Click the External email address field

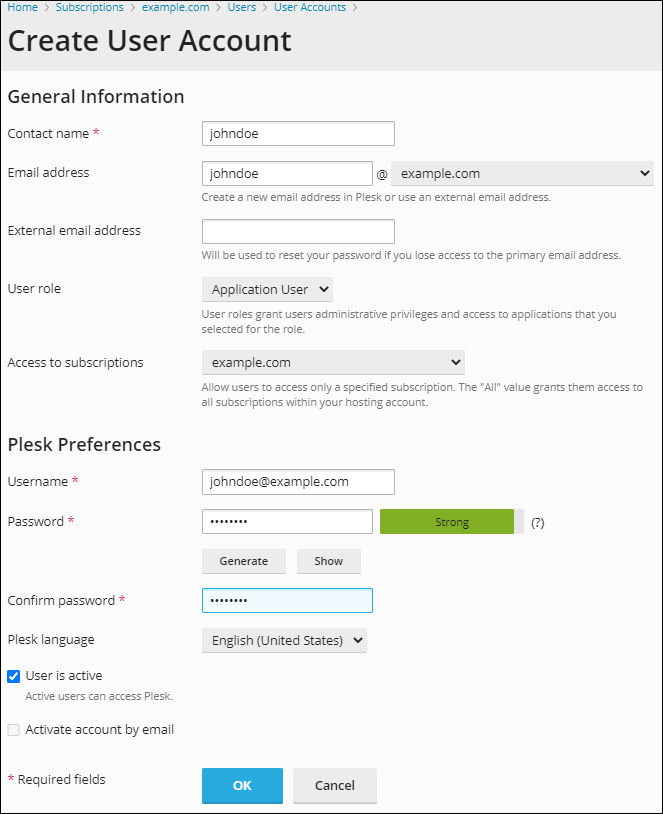pos(298,232)
